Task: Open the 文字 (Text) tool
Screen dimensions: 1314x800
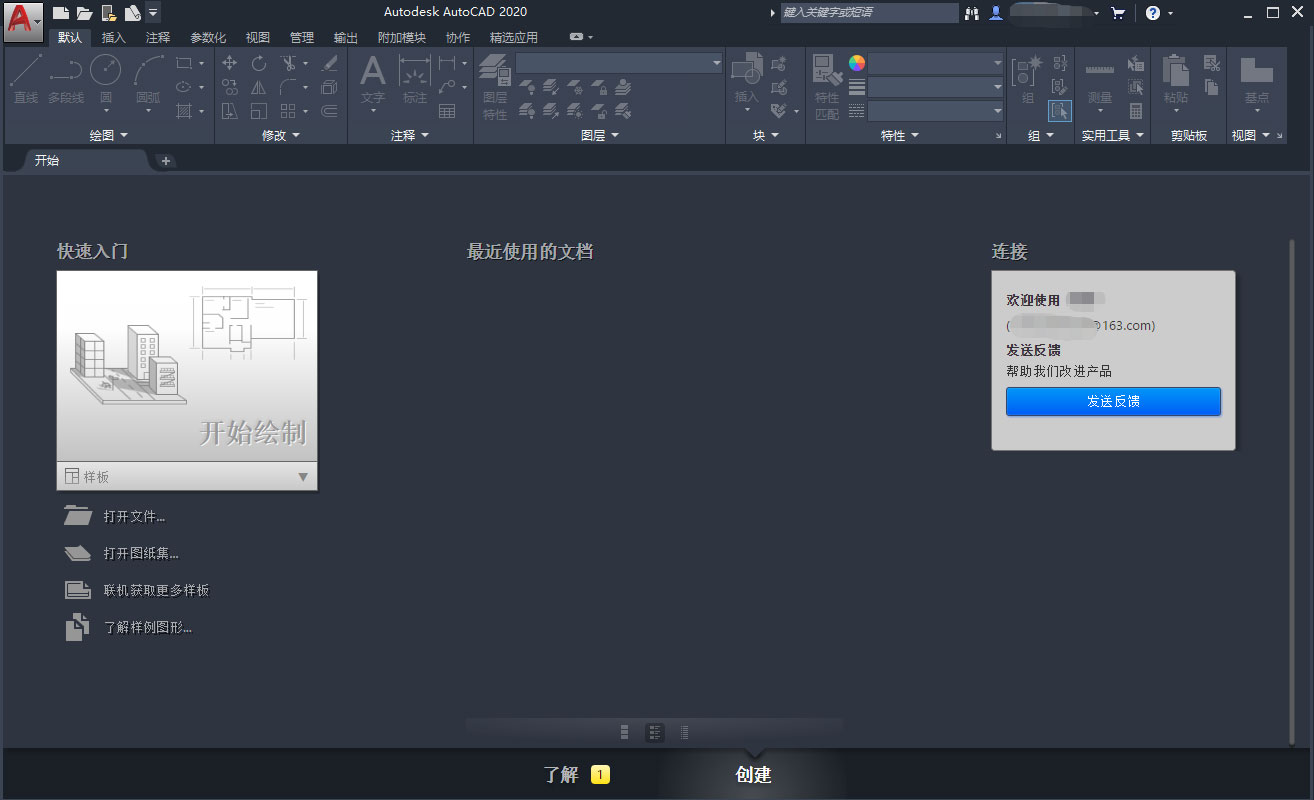Action: click(x=372, y=70)
